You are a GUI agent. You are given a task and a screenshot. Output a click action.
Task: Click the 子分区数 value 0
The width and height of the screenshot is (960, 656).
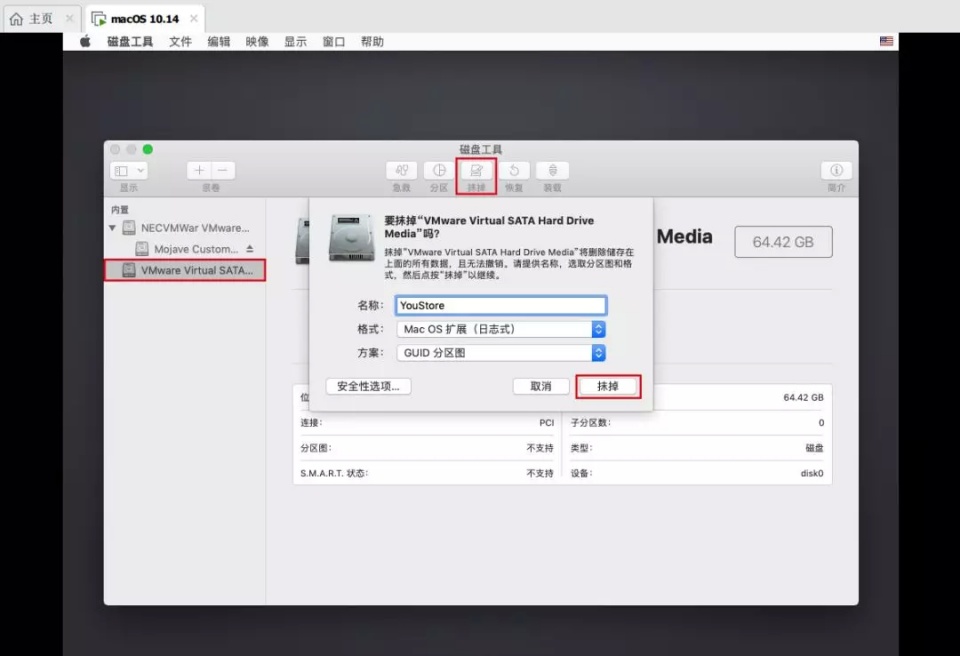click(x=821, y=423)
